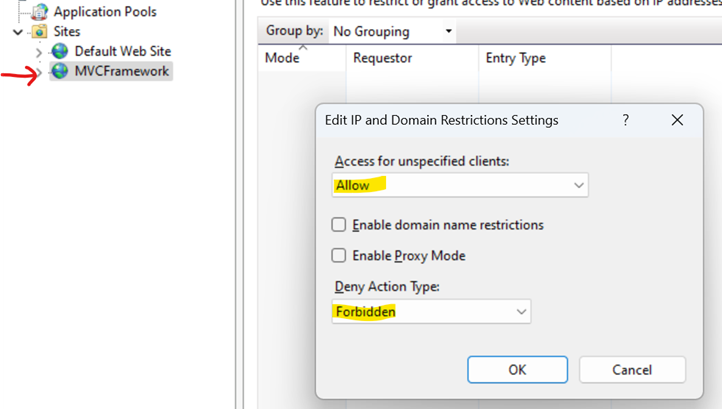Click the Cancel button
Screen dimensions: 722x409
pos(632,369)
